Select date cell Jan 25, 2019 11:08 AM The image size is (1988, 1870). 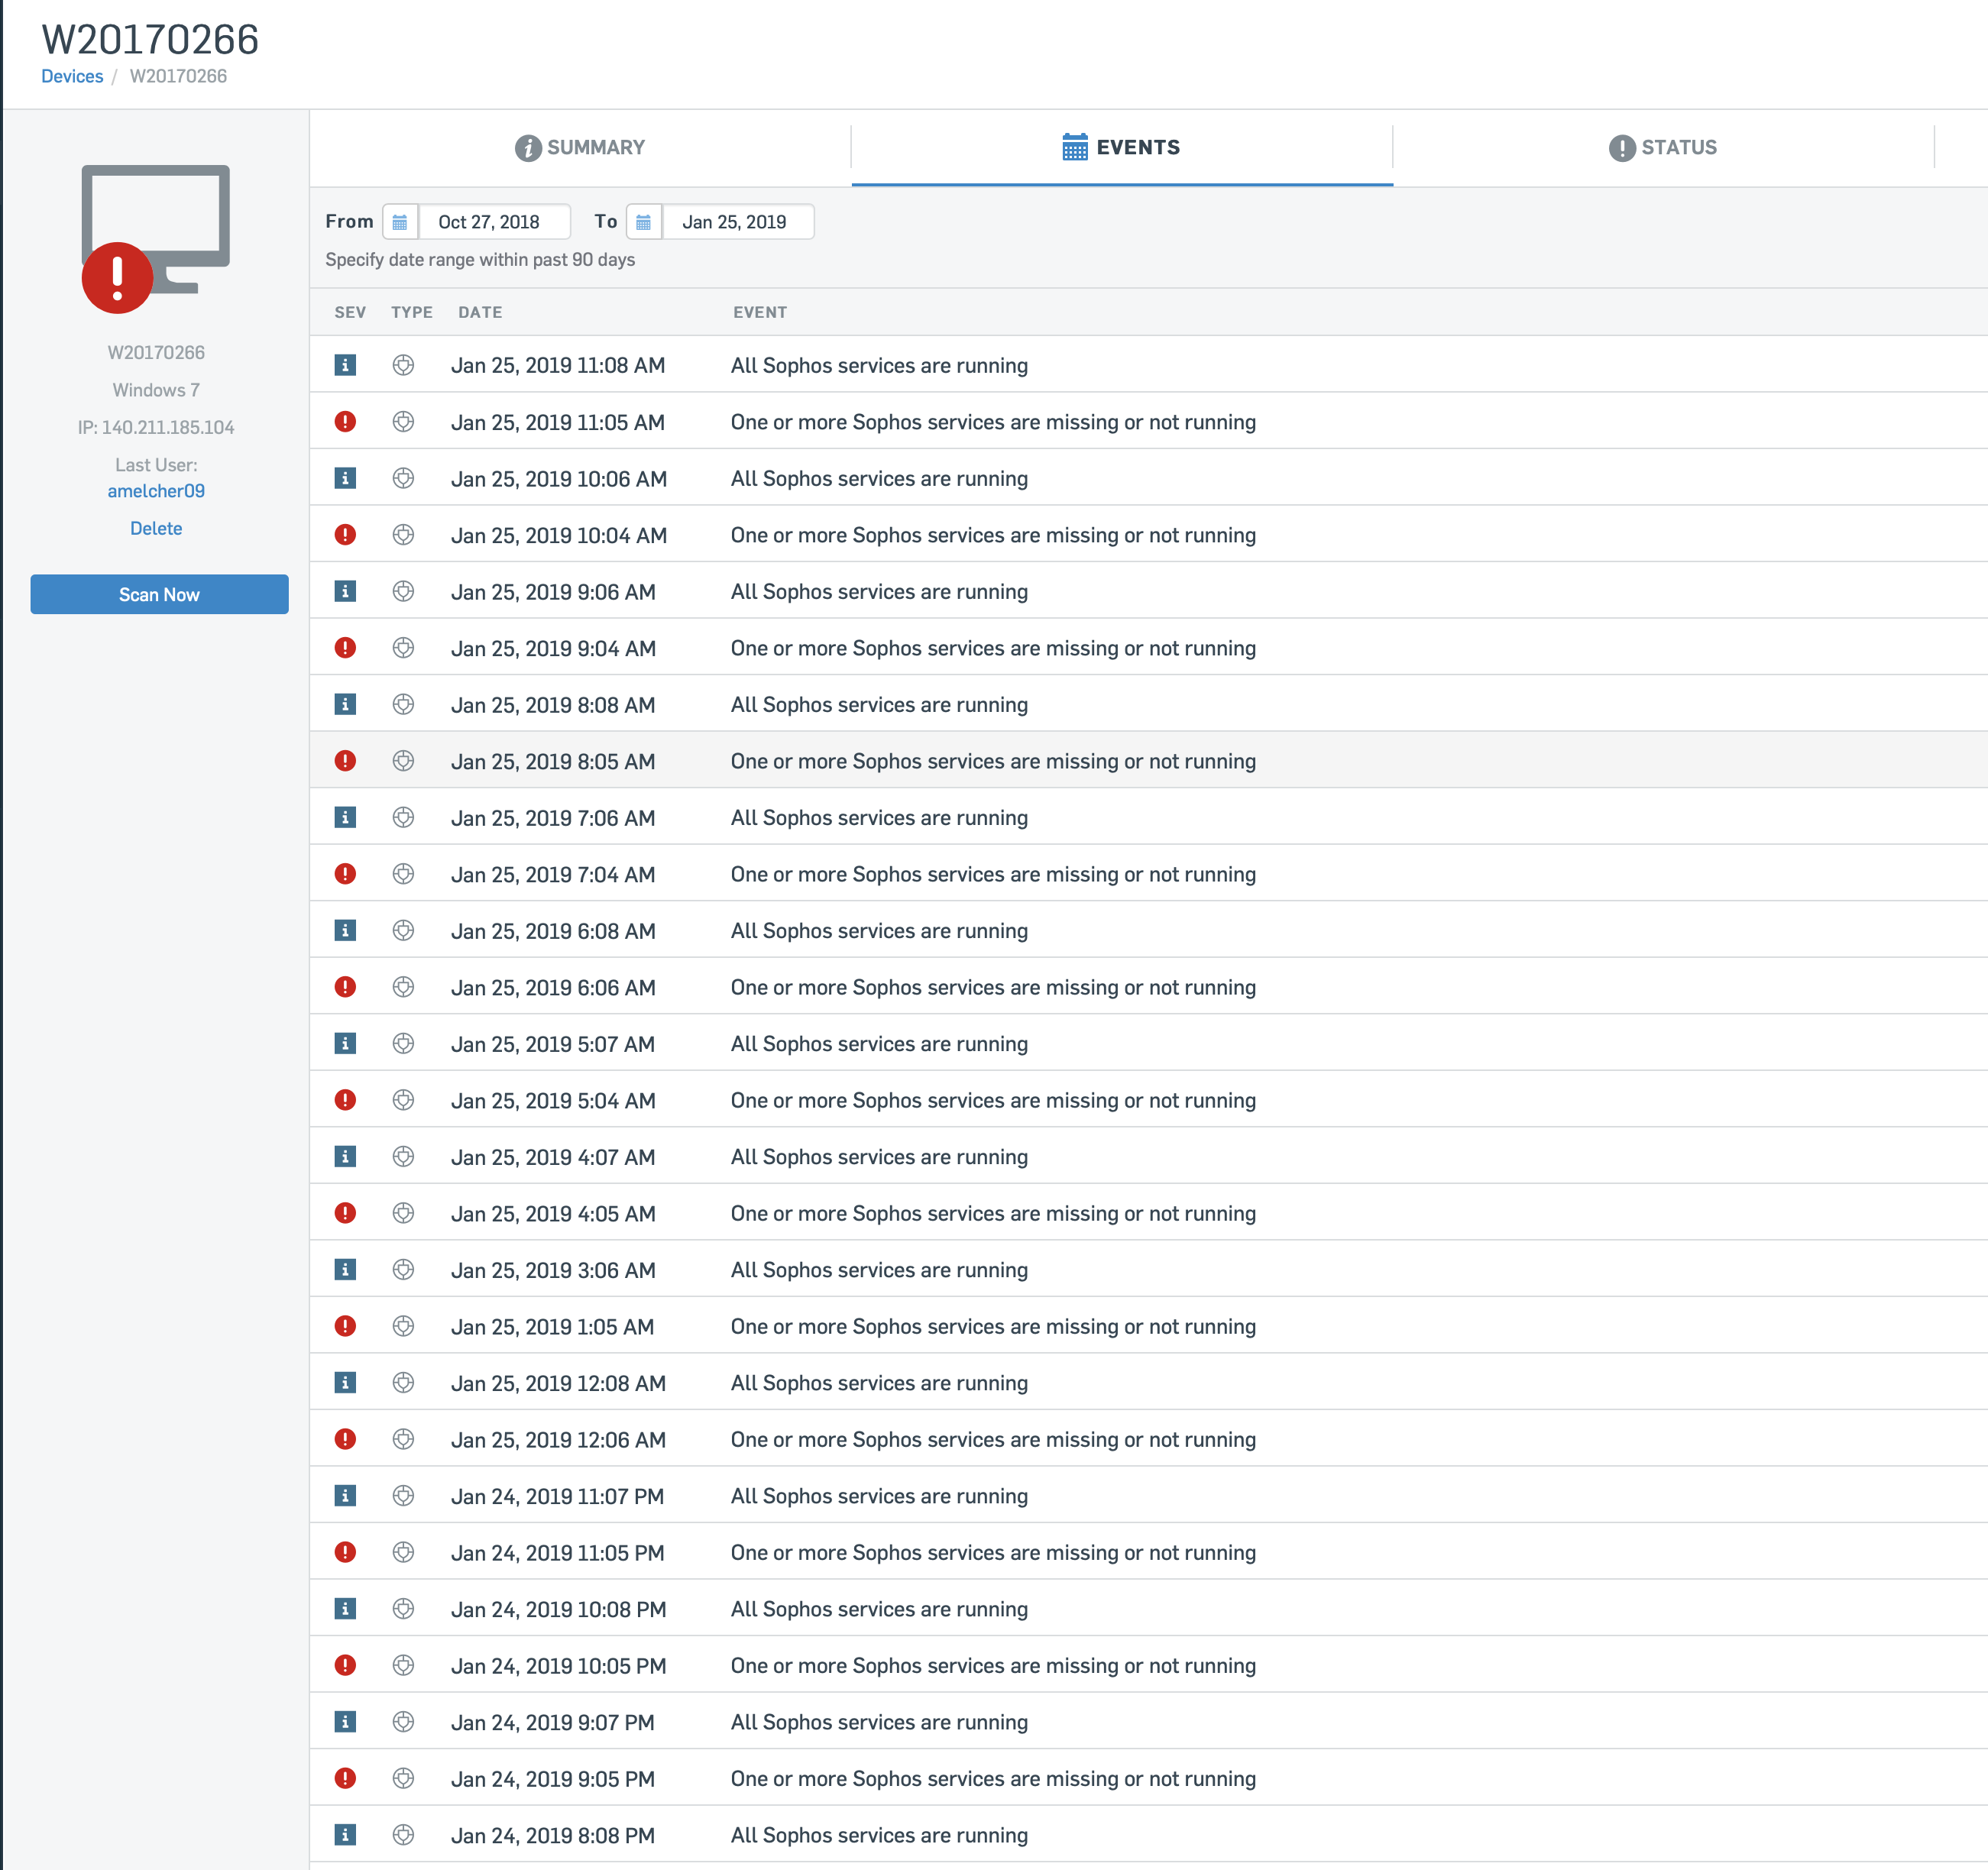(x=558, y=365)
